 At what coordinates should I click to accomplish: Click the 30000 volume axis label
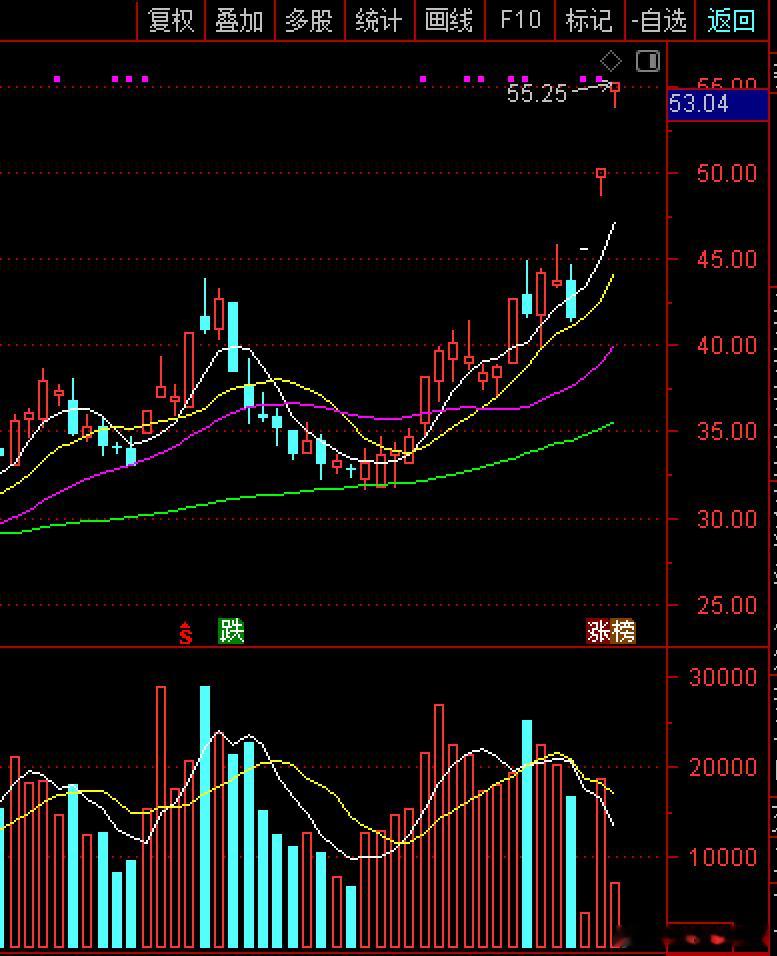(x=723, y=677)
